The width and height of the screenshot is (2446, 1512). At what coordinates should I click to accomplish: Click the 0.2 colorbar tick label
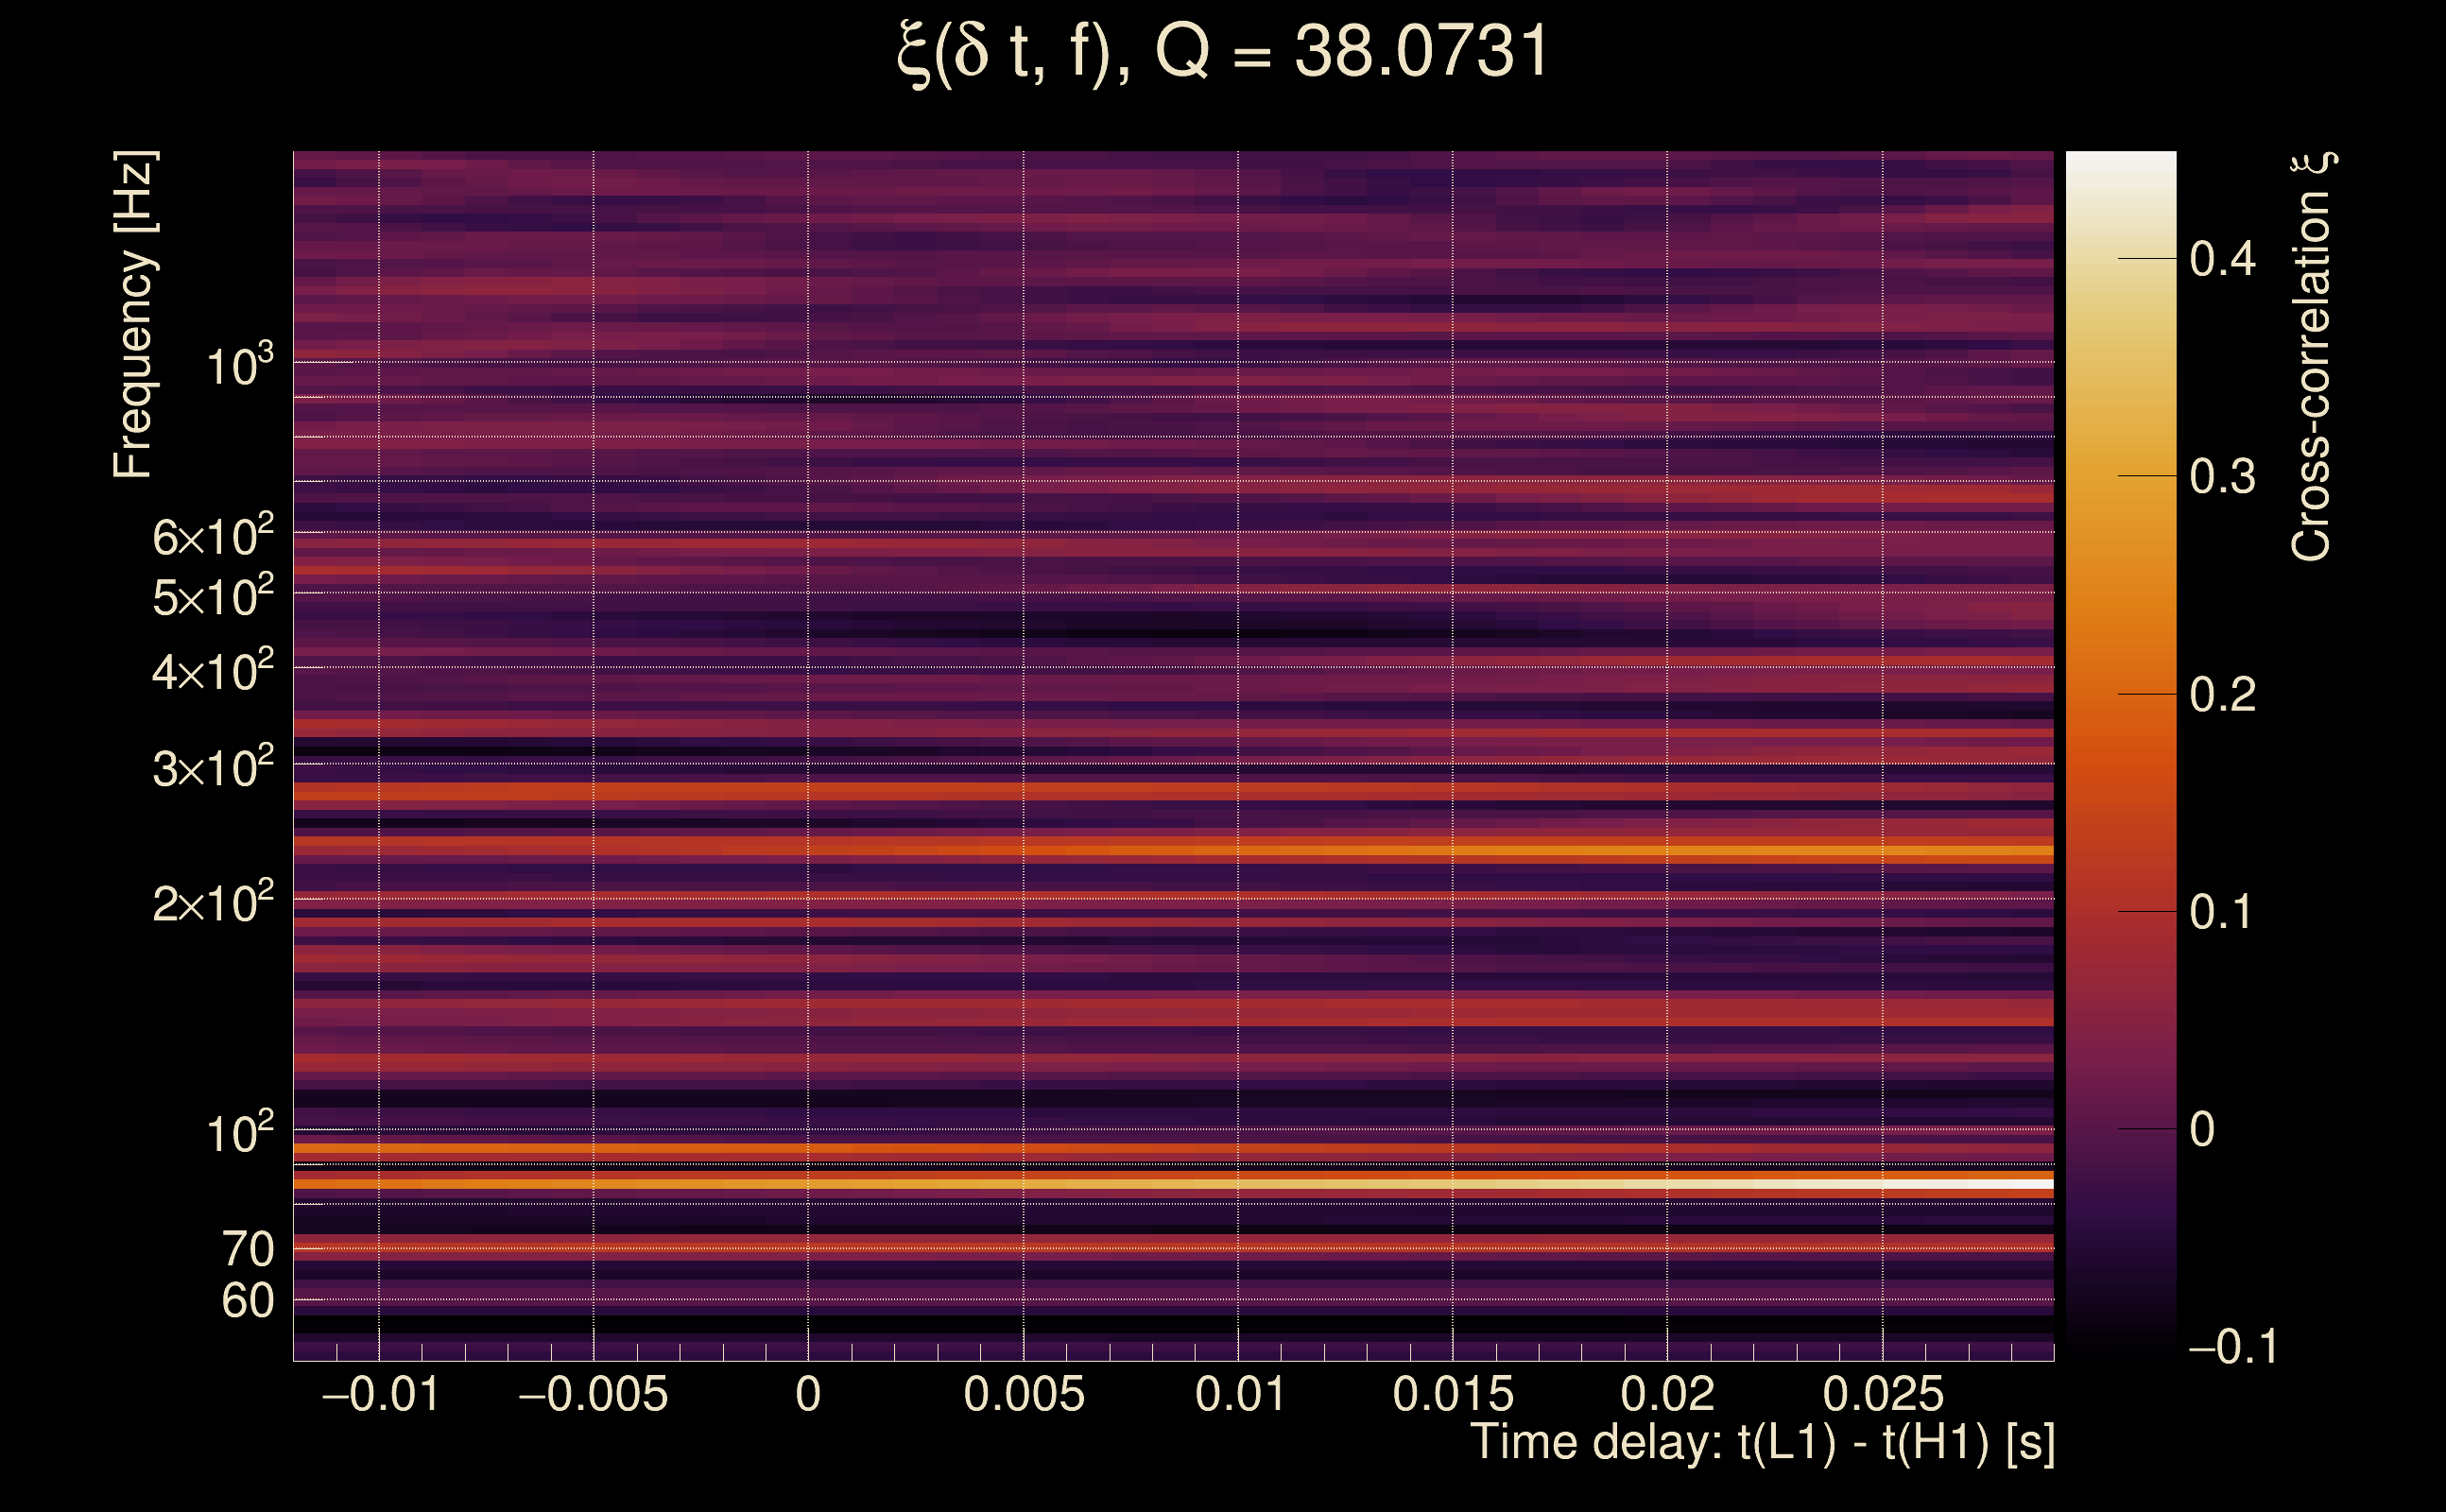click(x=2222, y=695)
